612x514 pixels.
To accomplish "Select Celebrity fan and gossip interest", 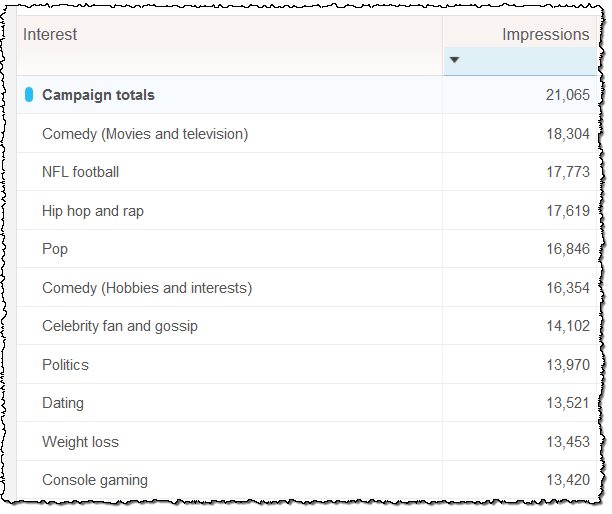I will pyautogui.click(x=120, y=326).
